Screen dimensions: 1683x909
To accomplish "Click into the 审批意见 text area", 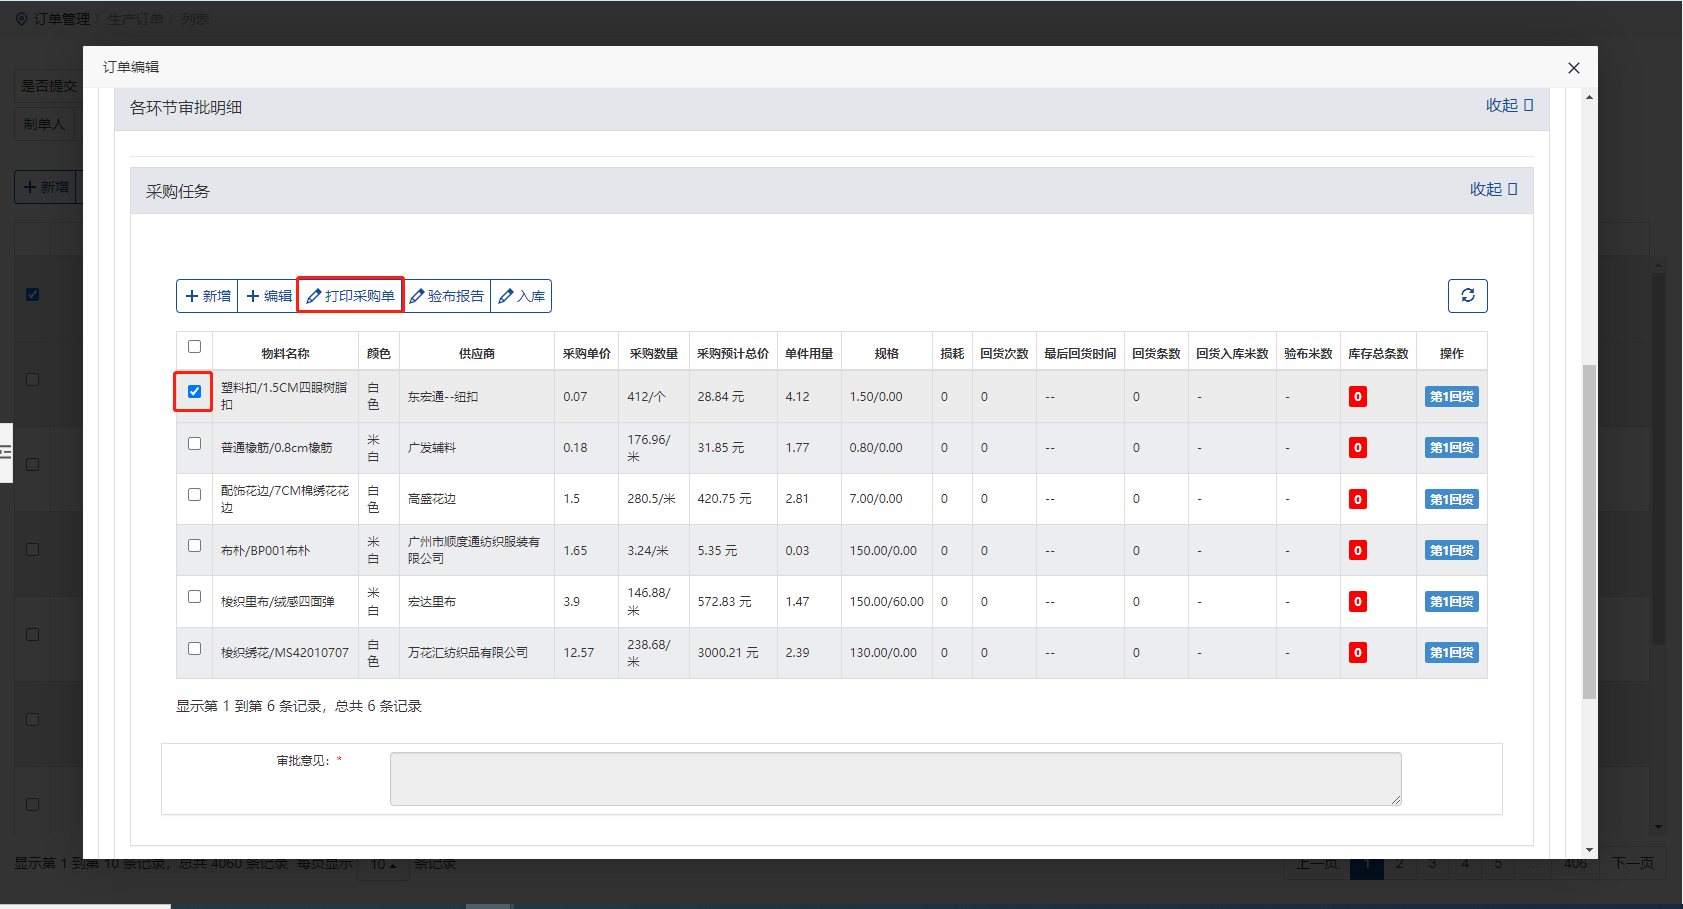I will pos(895,779).
